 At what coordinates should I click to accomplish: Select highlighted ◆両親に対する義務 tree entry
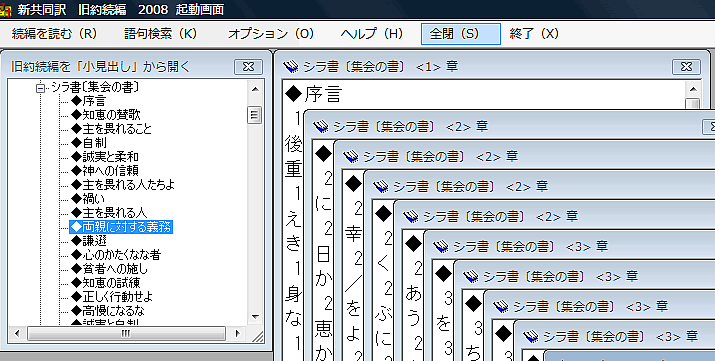(121, 227)
